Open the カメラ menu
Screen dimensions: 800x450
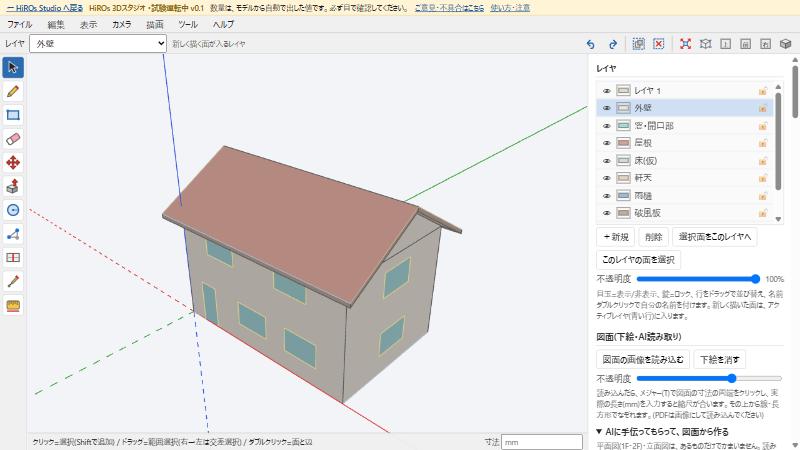click(x=121, y=24)
